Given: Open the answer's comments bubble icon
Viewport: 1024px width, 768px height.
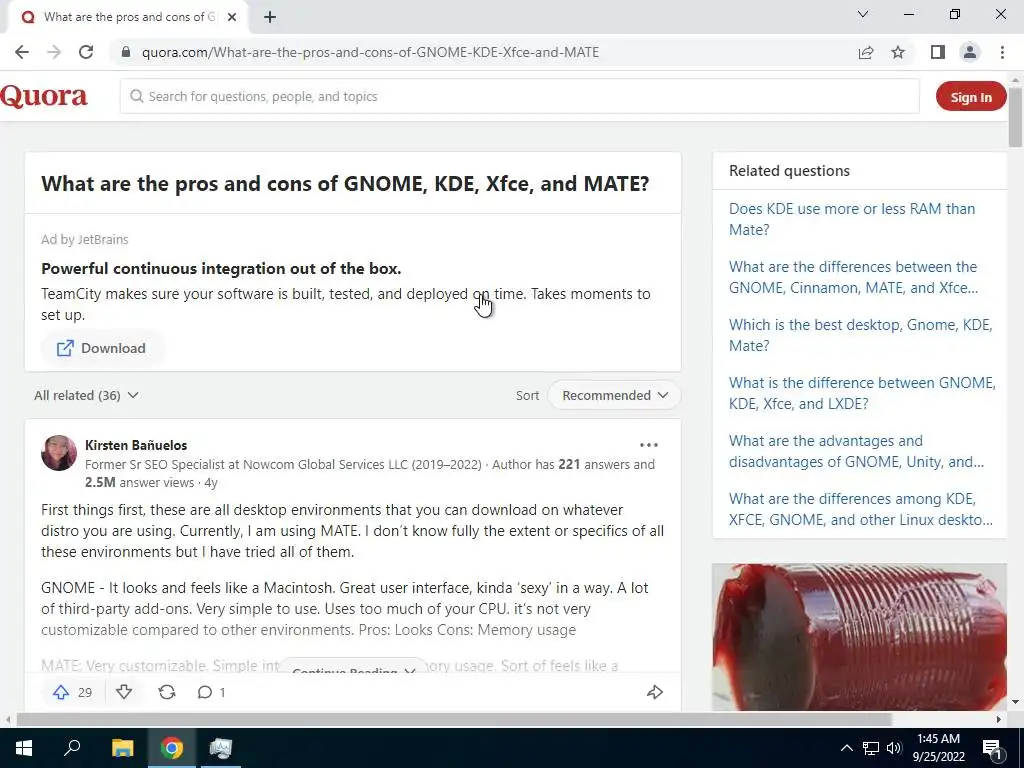Looking at the screenshot, I should point(204,692).
